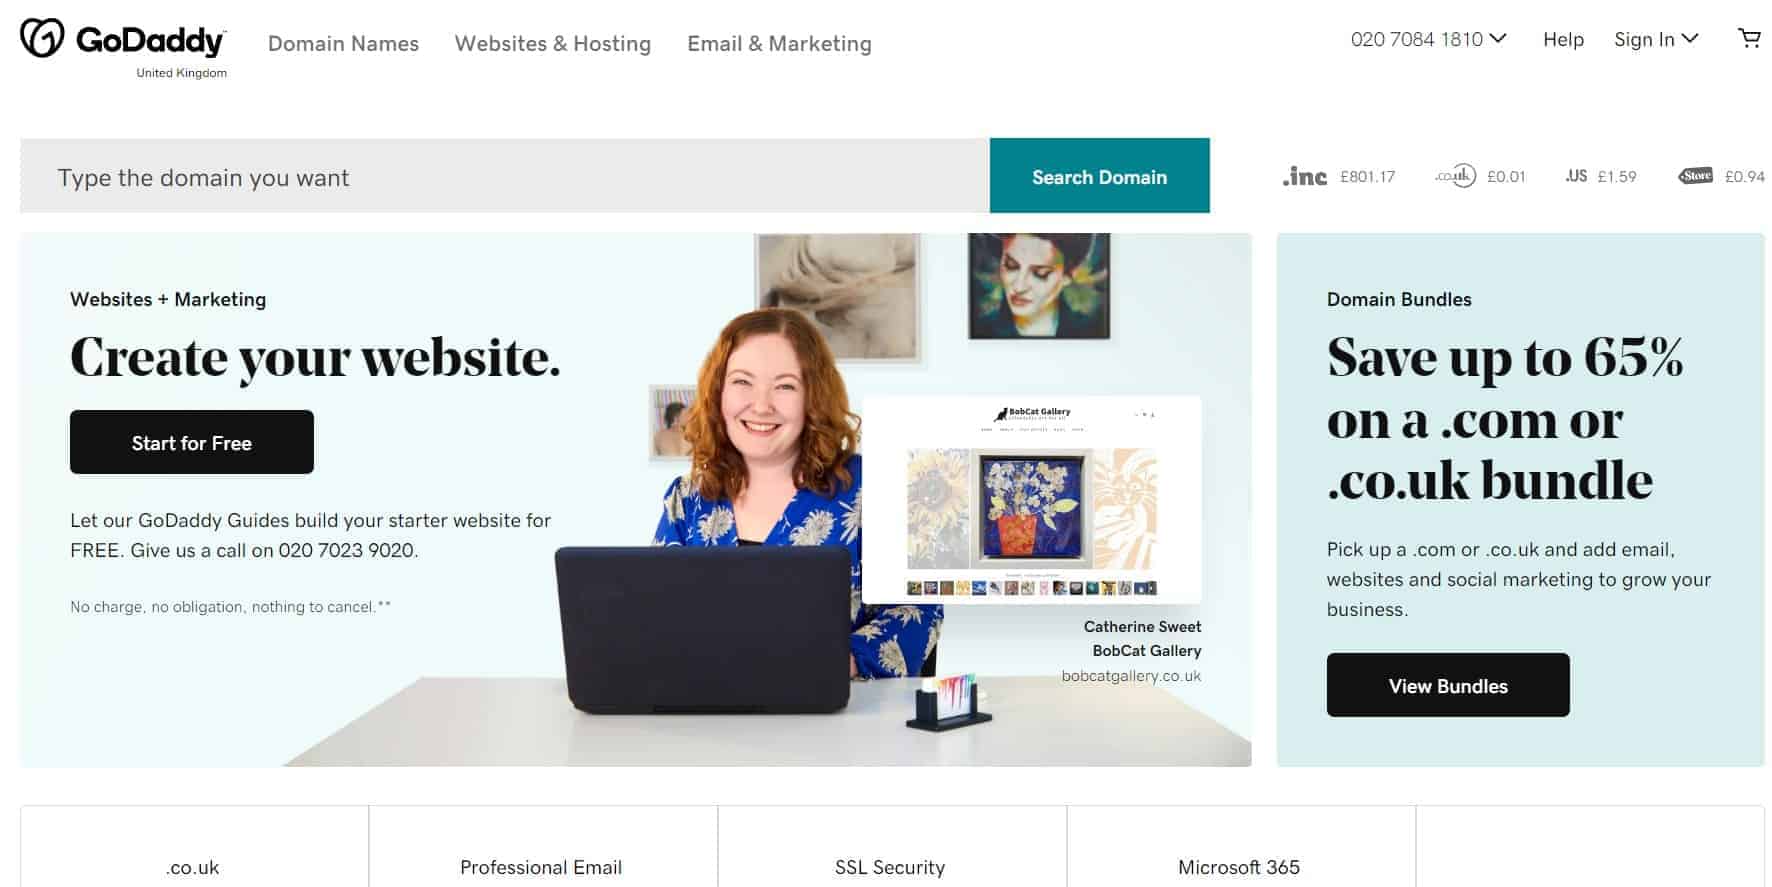The image size is (1772, 887).
Task: Click the Start for Free button
Action: (x=192, y=442)
